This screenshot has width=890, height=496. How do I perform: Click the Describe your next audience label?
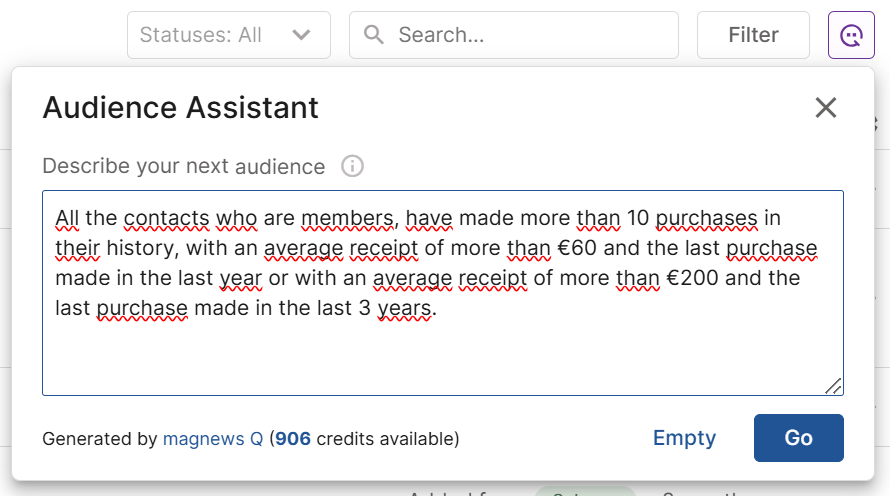184,167
